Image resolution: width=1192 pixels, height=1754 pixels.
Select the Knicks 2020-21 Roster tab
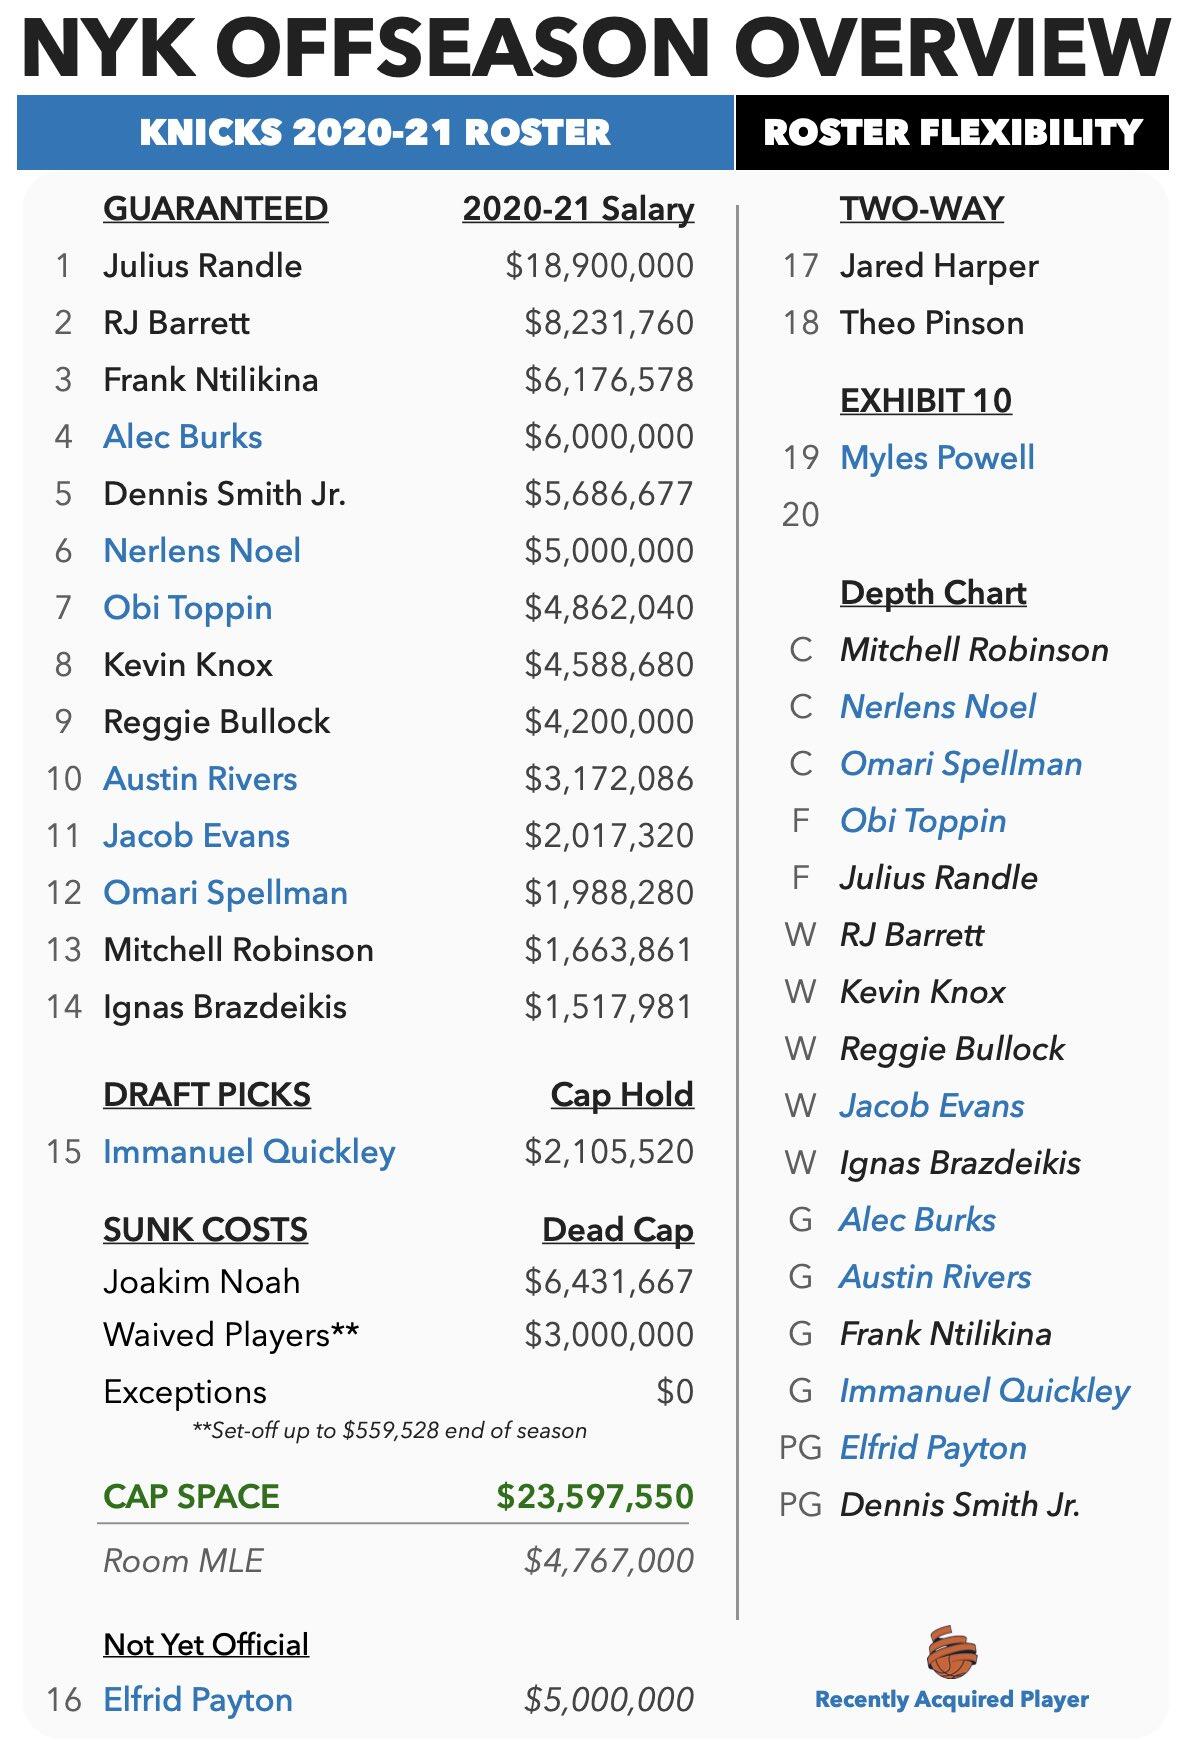(375, 133)
